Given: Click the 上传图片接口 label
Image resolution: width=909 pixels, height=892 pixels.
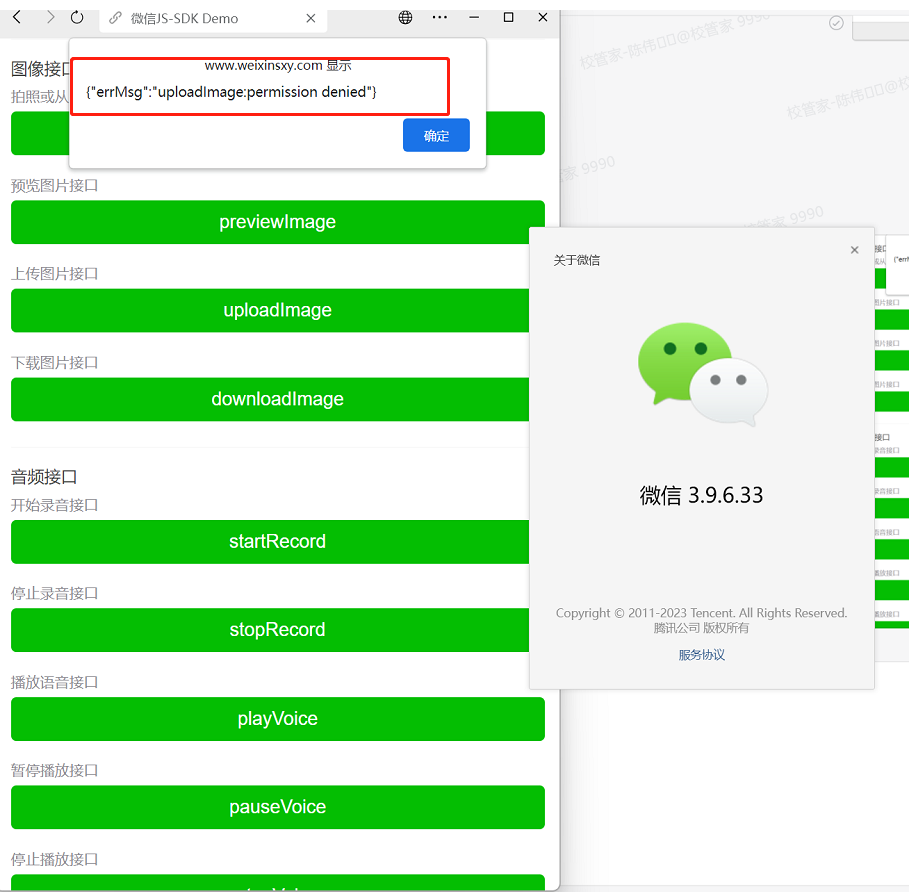Looking at the screenshot, I should point(54,274).
